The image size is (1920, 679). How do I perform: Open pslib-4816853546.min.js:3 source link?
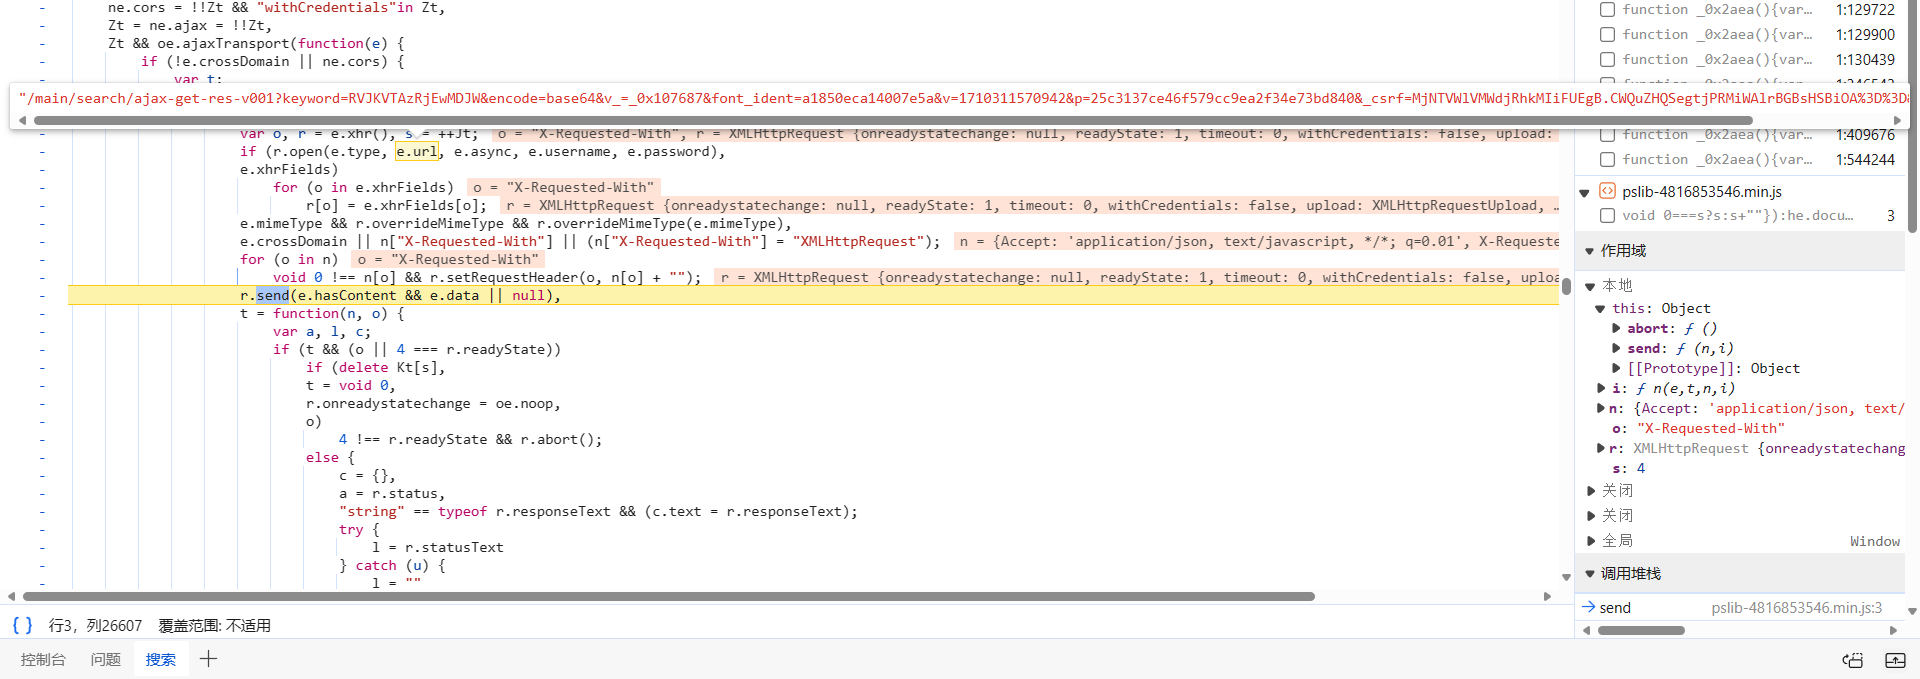coord(1796,607)
